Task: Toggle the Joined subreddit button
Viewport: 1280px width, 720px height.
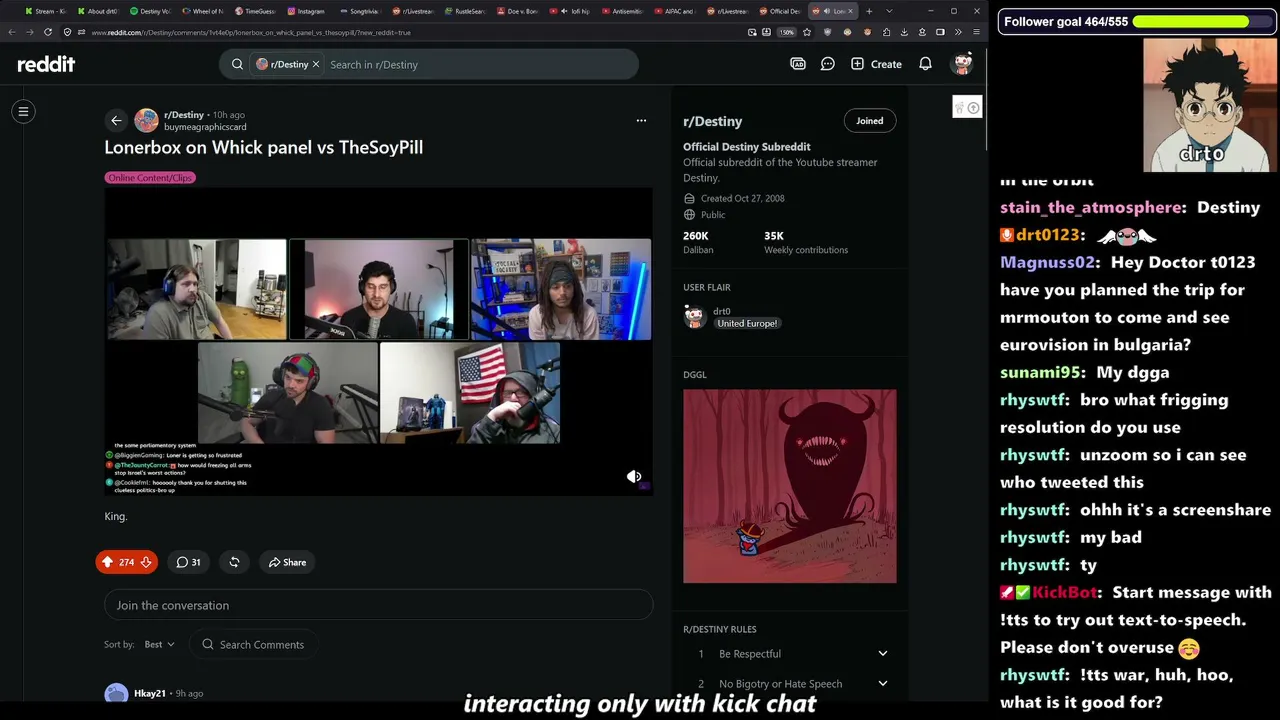Action: point(870,121)
